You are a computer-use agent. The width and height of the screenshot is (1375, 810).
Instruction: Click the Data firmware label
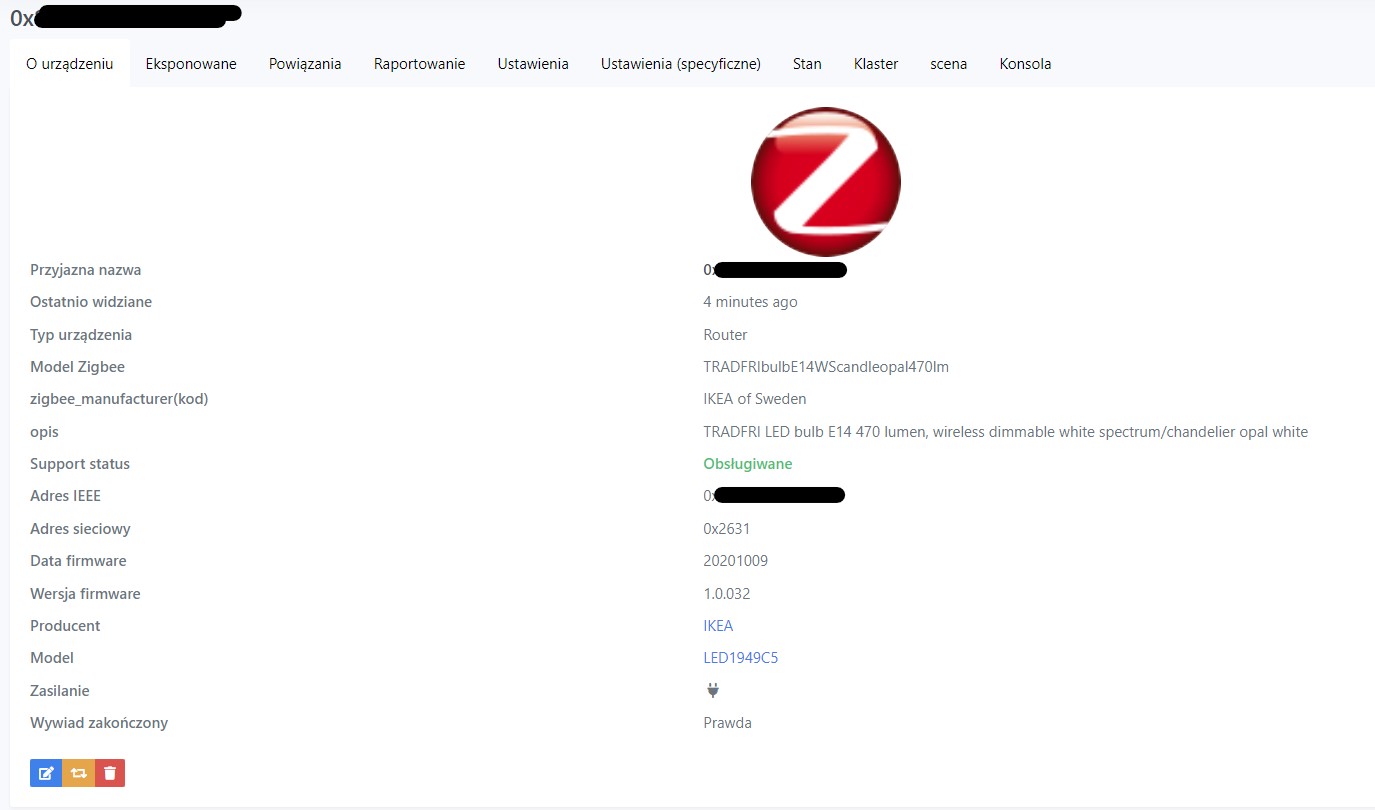point(79,561)
